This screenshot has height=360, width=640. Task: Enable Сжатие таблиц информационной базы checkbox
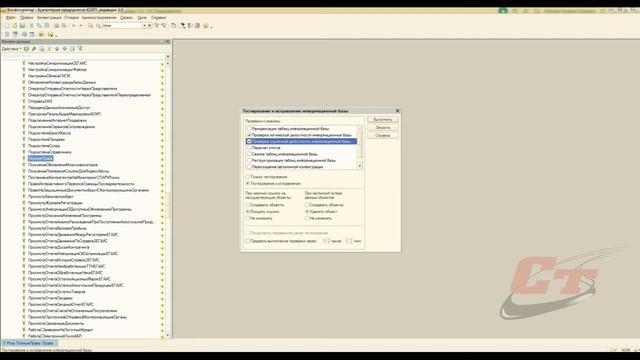pos(249,154)
